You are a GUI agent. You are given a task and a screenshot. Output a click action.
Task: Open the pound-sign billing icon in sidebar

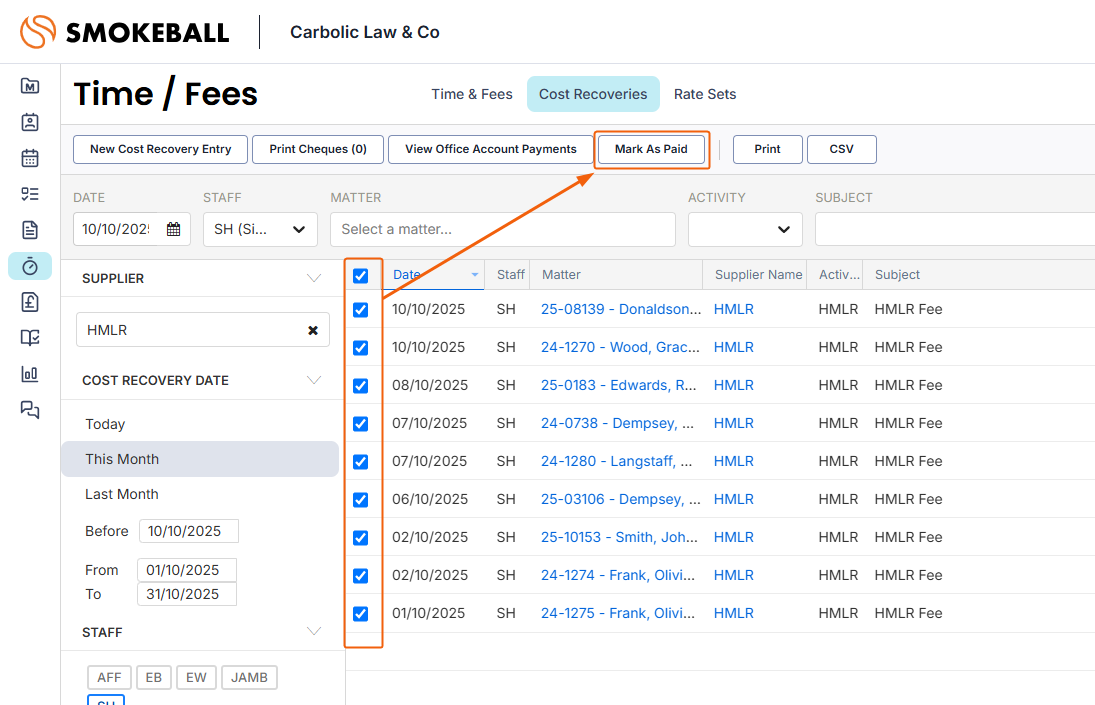pos(30,302)
